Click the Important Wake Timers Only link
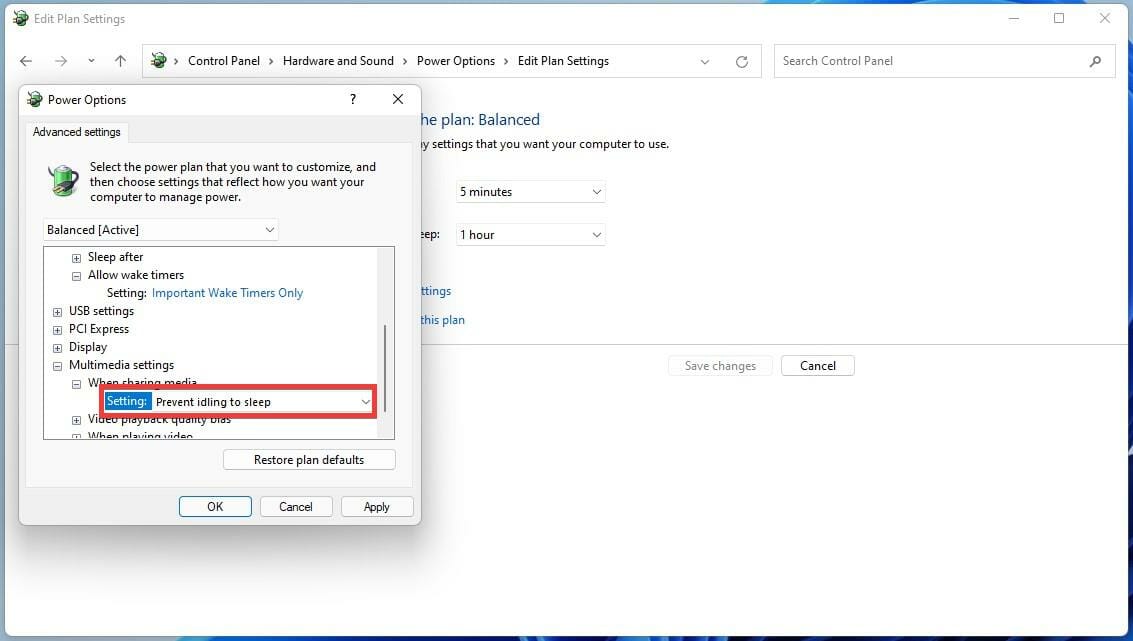 227,292
